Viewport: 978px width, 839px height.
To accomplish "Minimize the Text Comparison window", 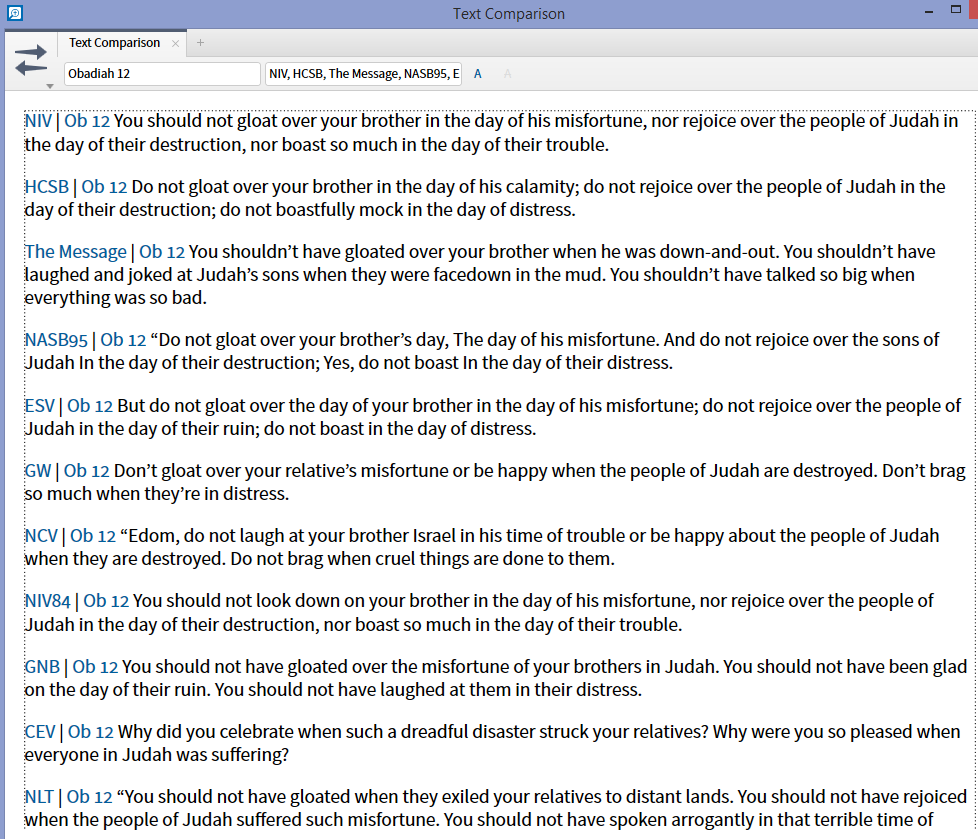I will [929, 12].
